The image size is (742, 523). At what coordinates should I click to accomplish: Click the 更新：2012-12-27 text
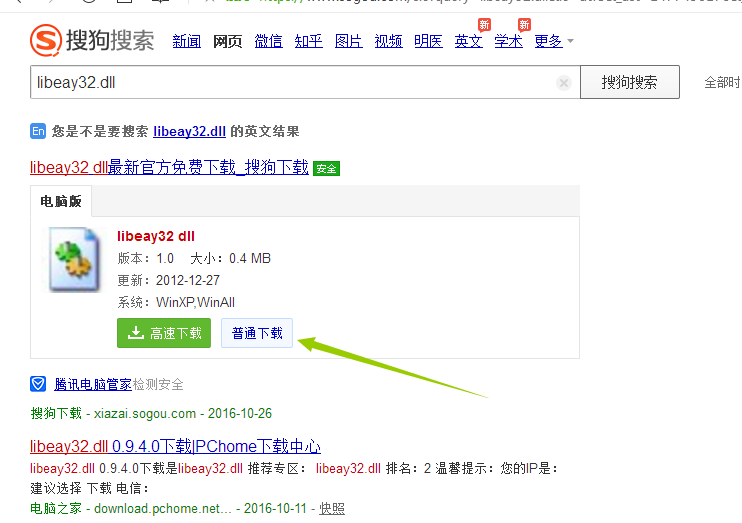click(168, 280)
